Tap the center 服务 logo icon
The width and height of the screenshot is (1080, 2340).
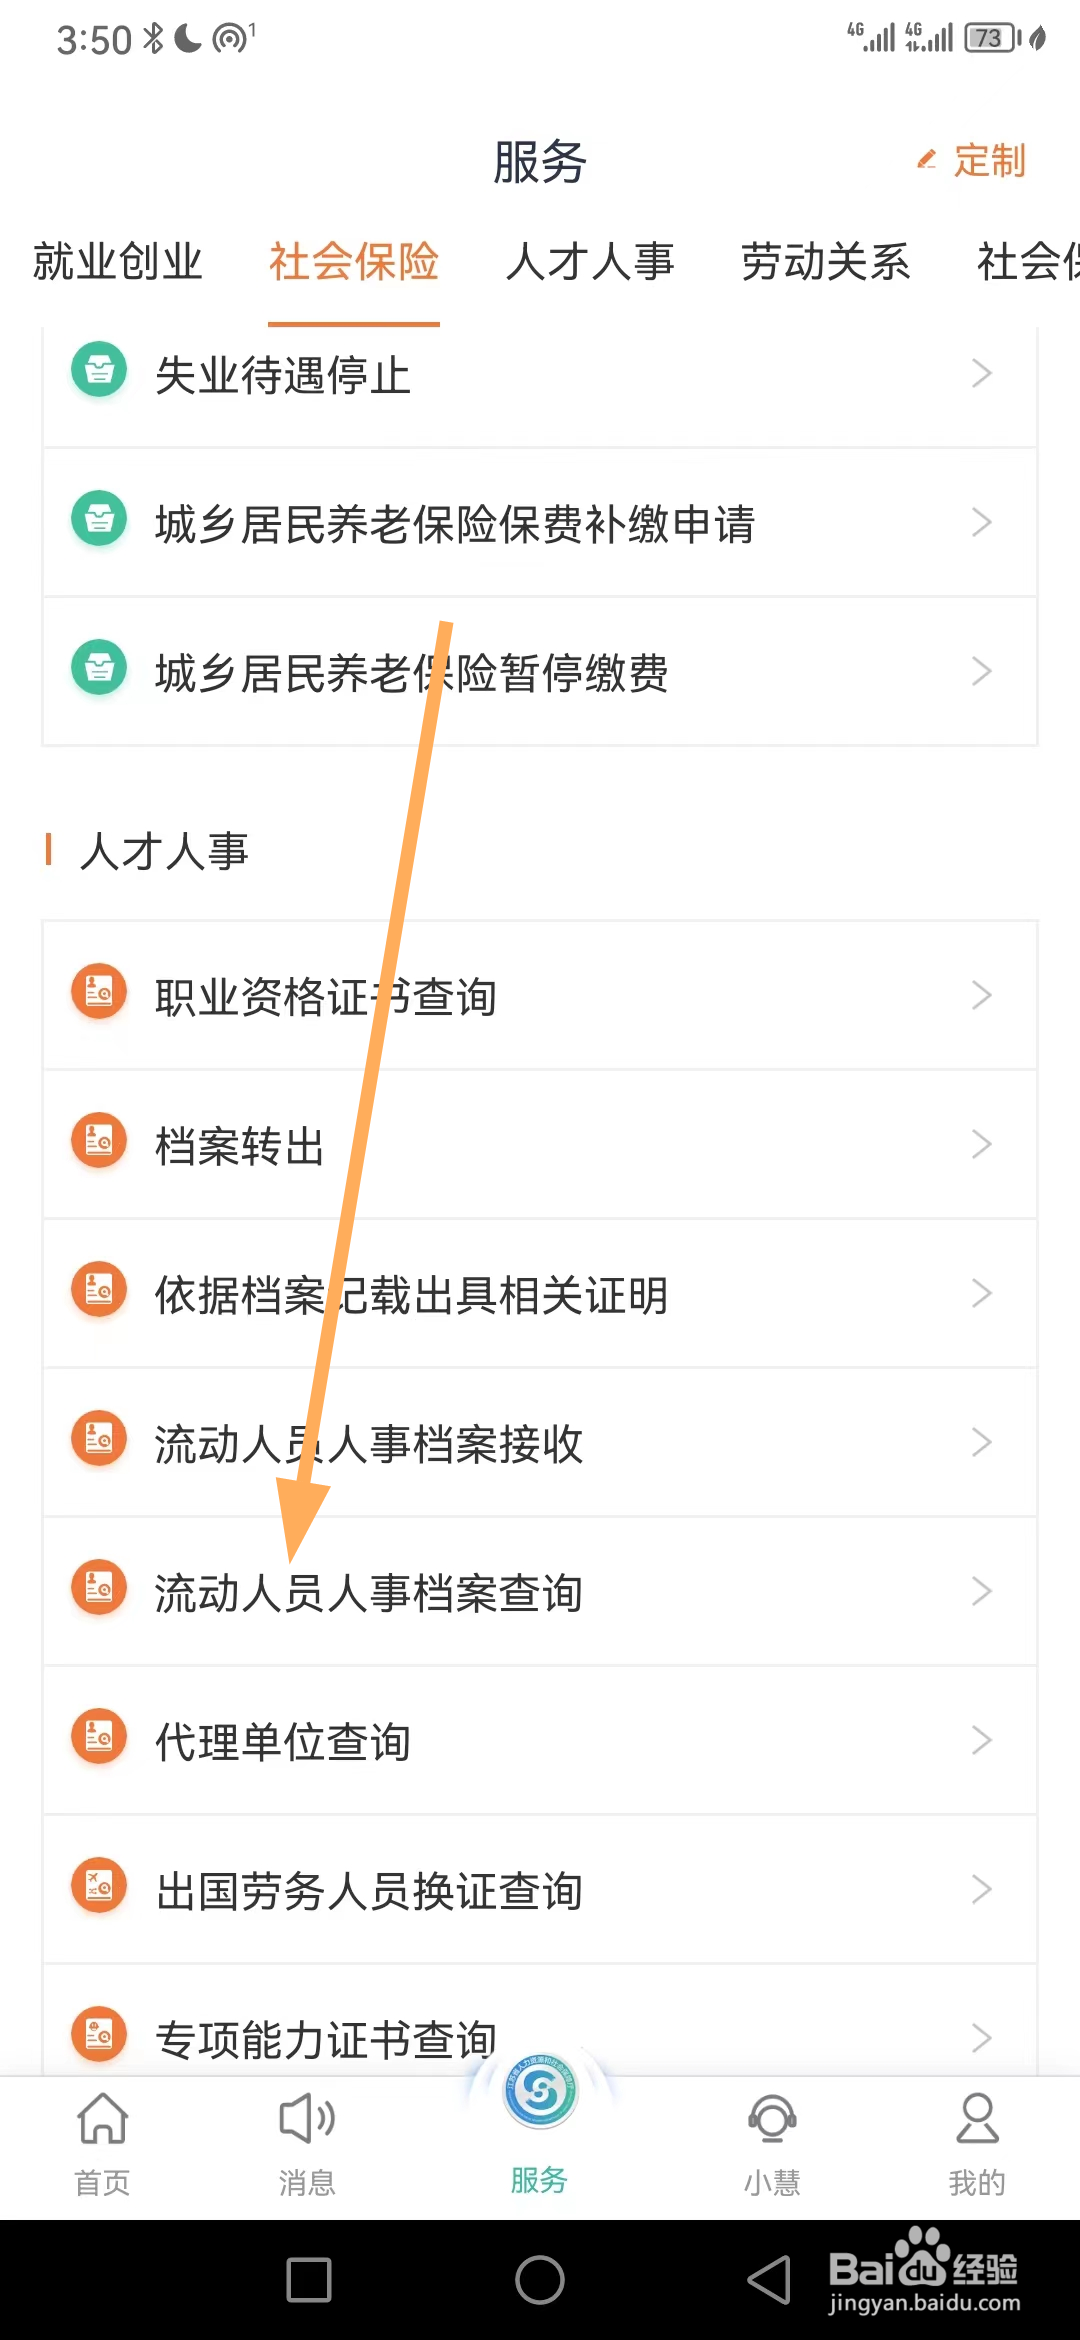coord(540,2090)
